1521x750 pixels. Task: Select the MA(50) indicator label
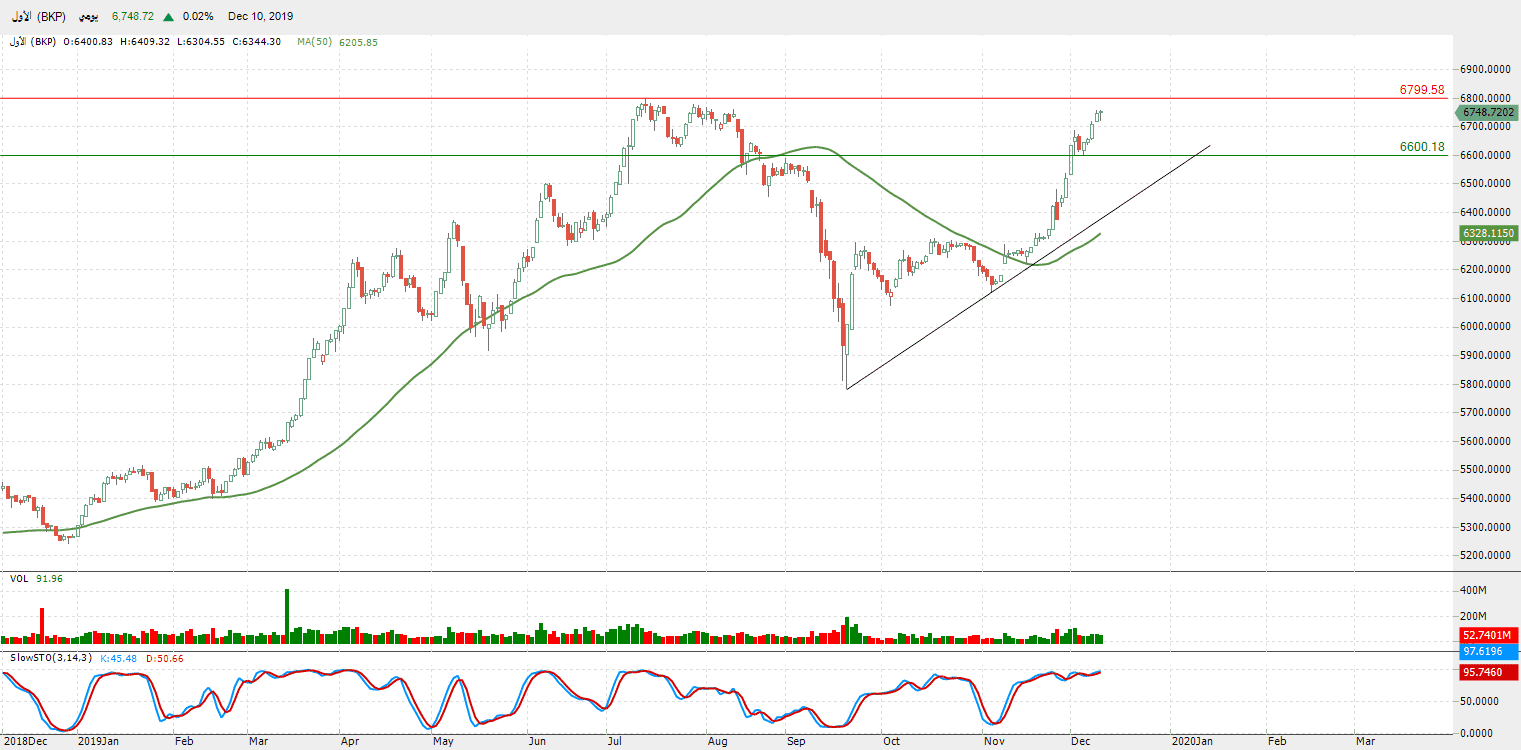(314, 42)
